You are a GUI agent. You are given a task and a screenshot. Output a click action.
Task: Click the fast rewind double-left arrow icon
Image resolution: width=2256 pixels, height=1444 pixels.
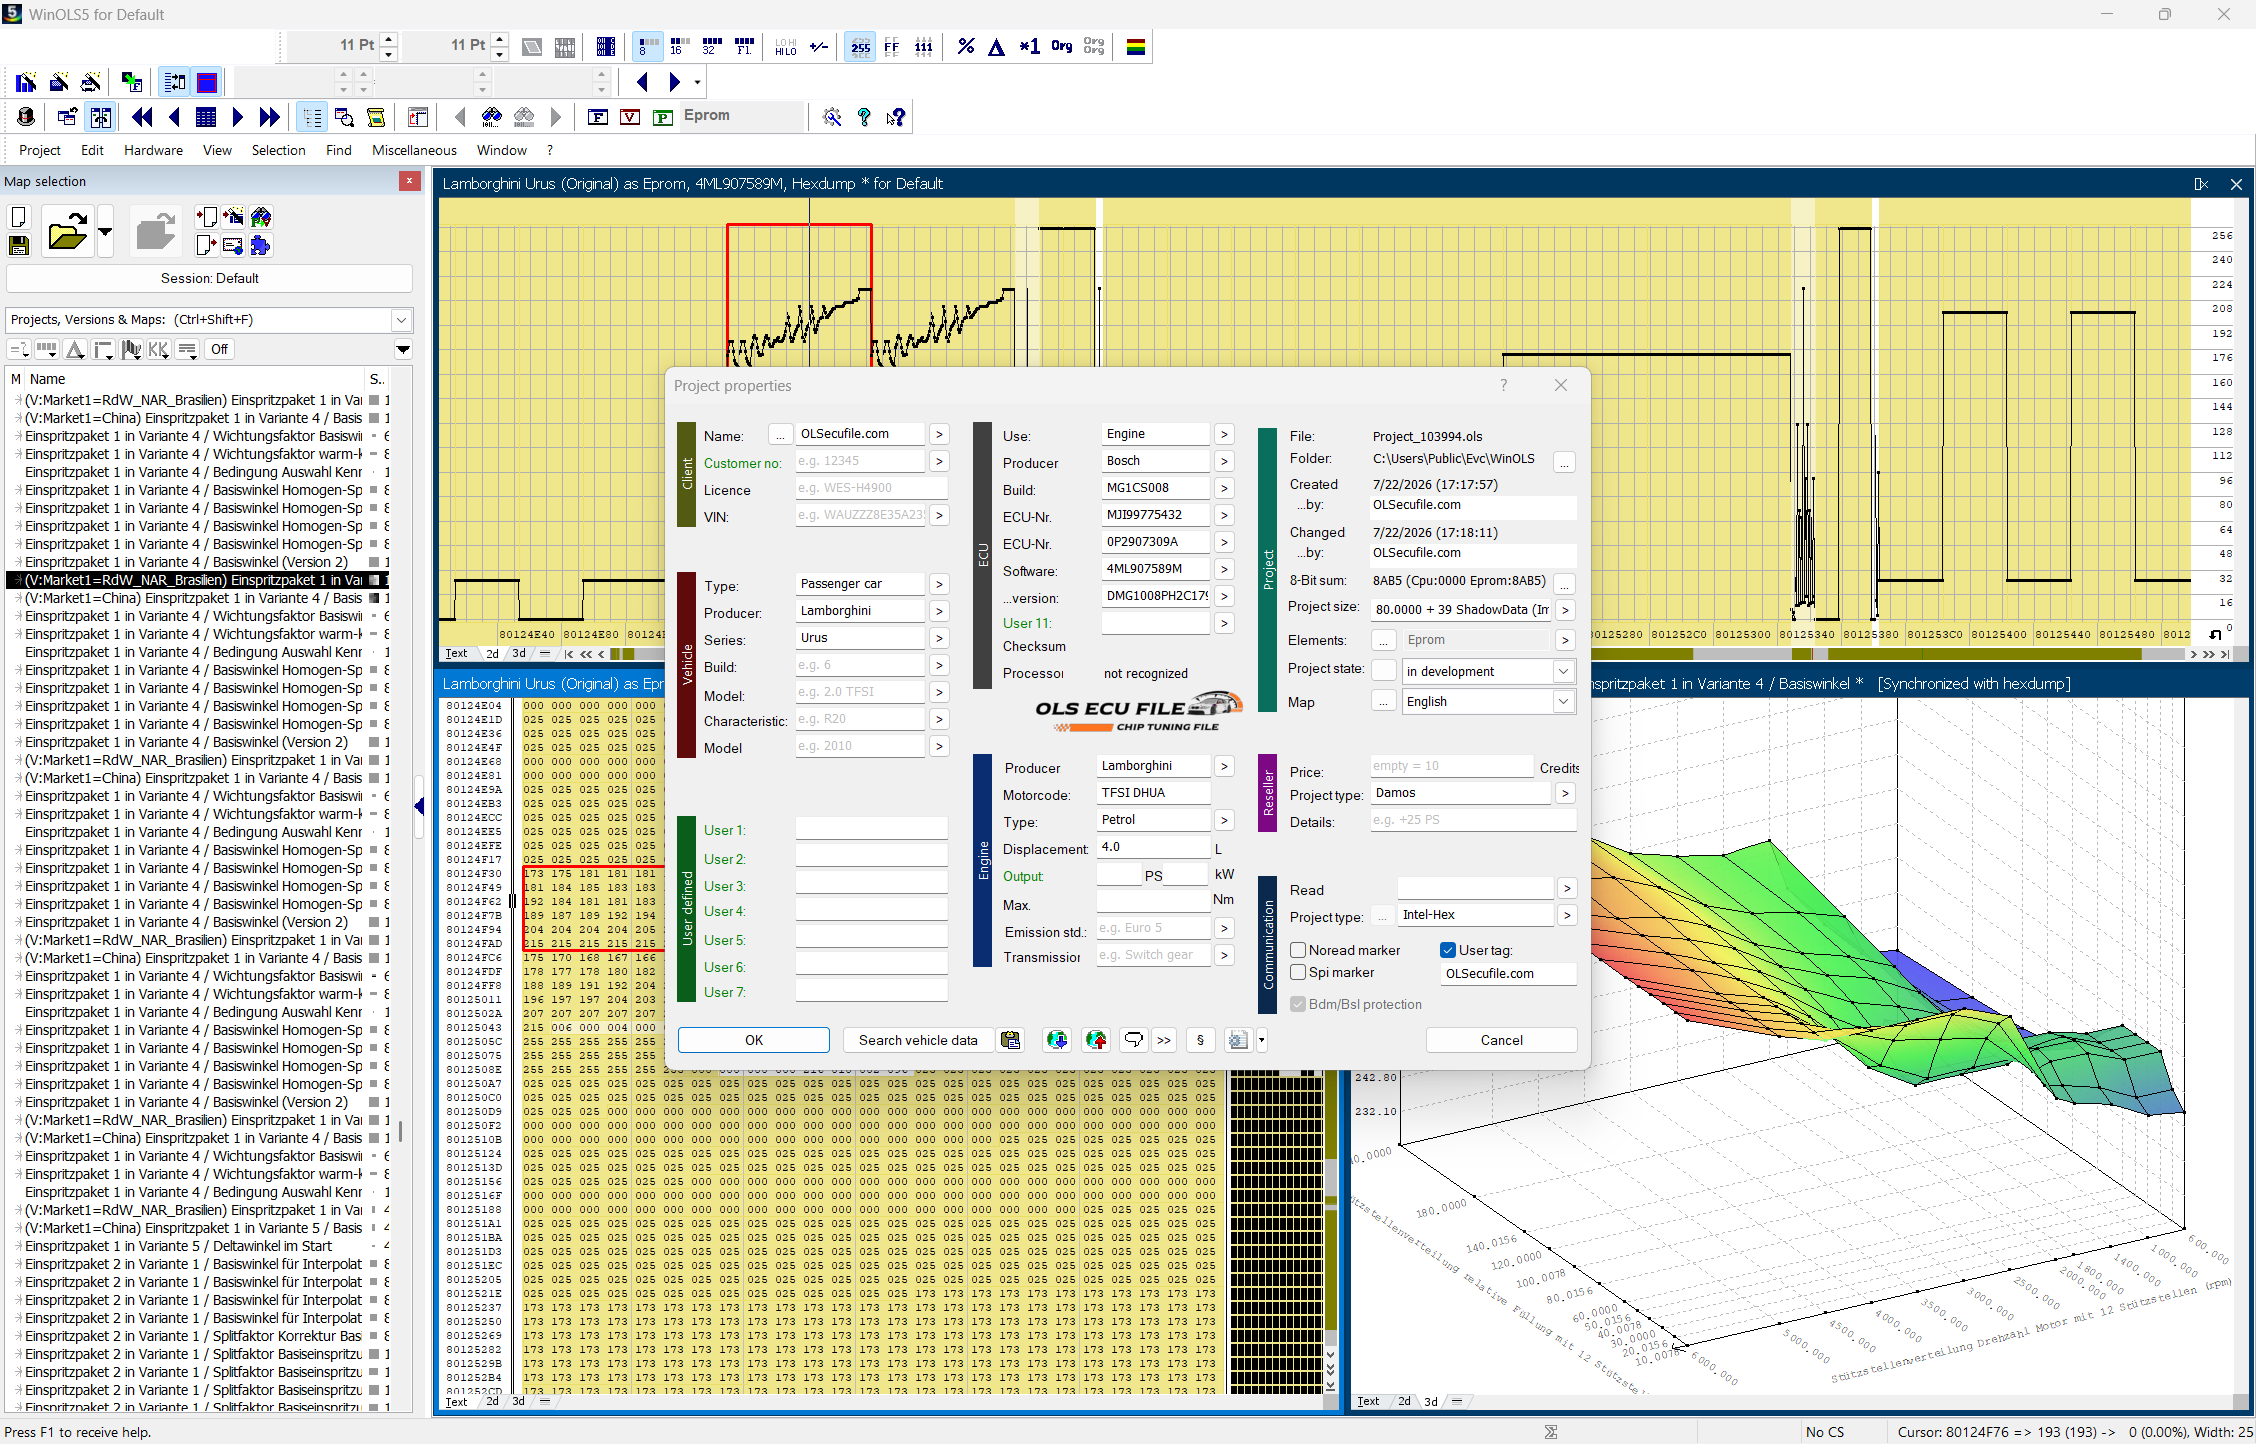click(x=142, y=117)
